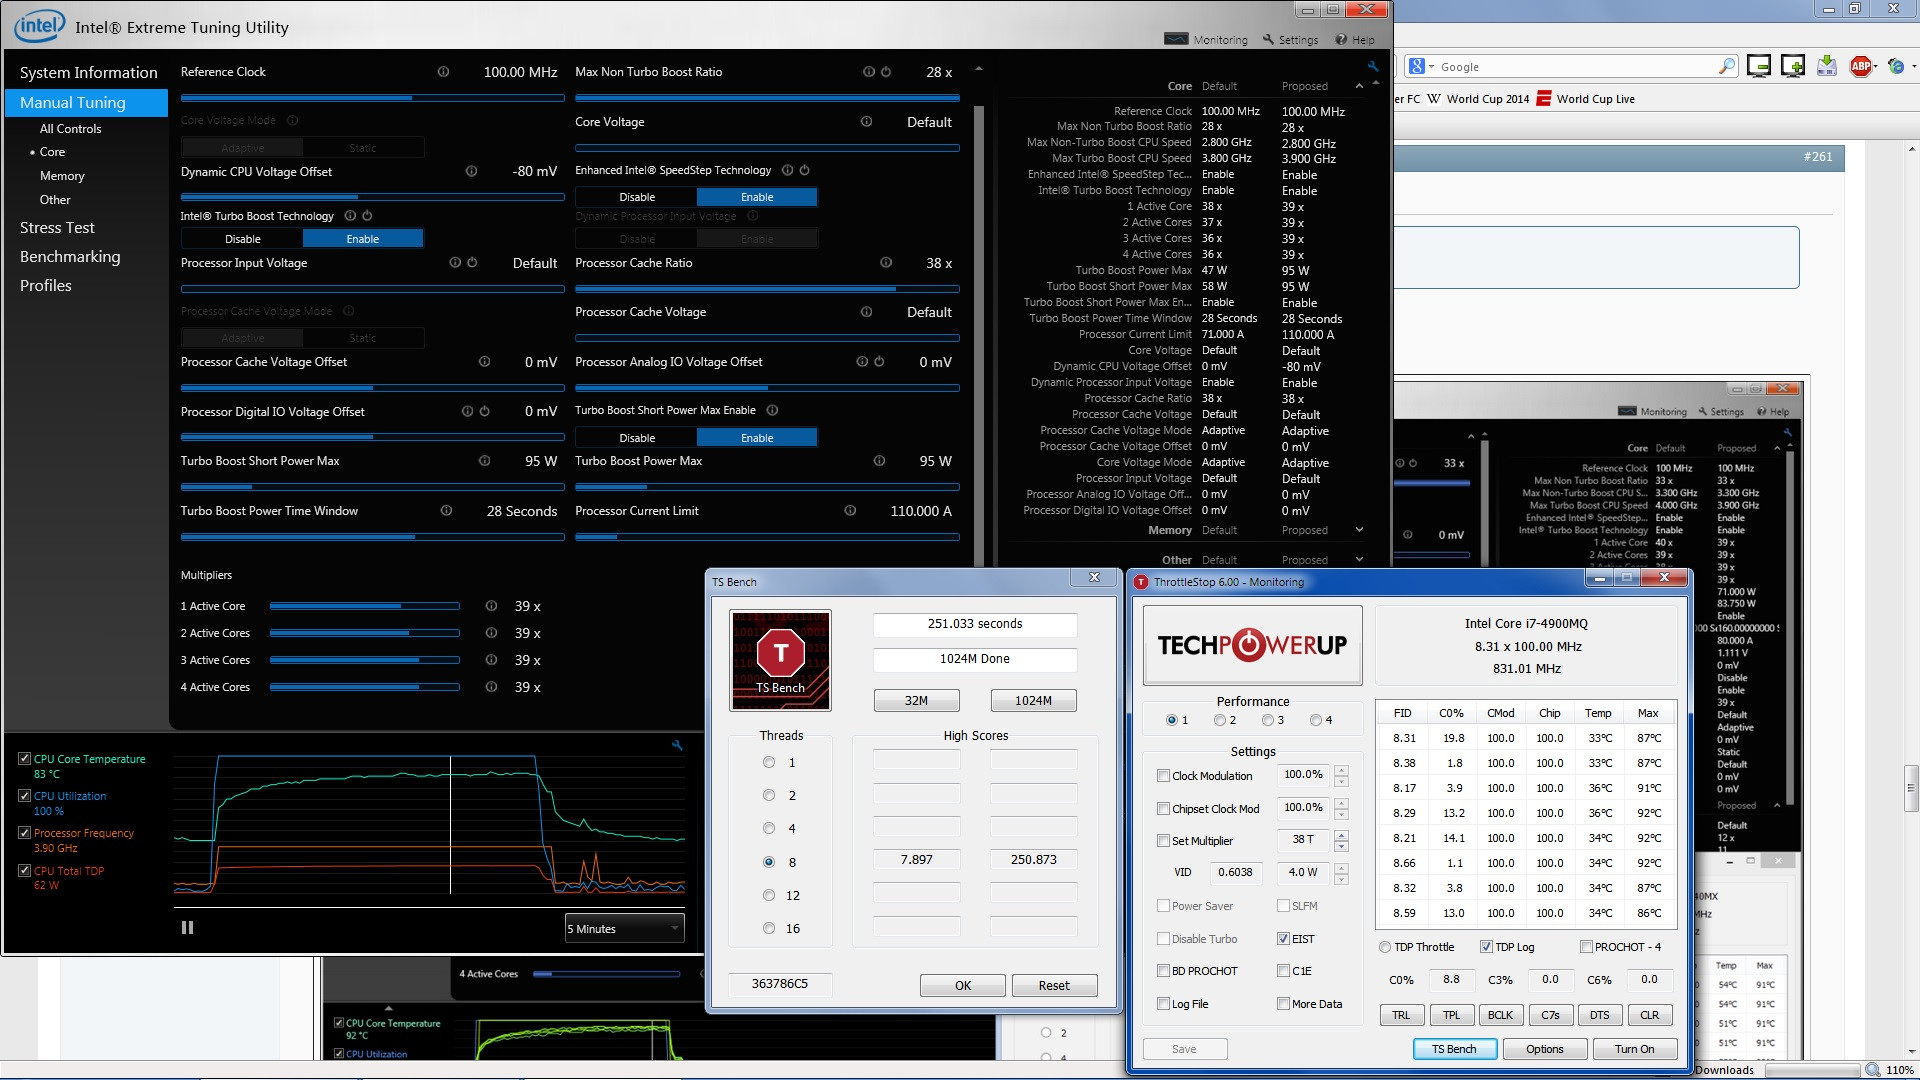This screenshot has height=1080, width=1920.
Task: Open the World Cup Live bookmark
Action: tap(1585, 99)
